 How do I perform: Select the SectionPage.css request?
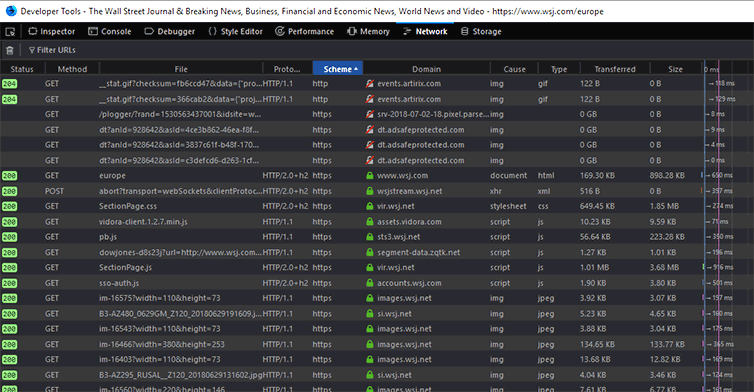(x=377, y=206)
